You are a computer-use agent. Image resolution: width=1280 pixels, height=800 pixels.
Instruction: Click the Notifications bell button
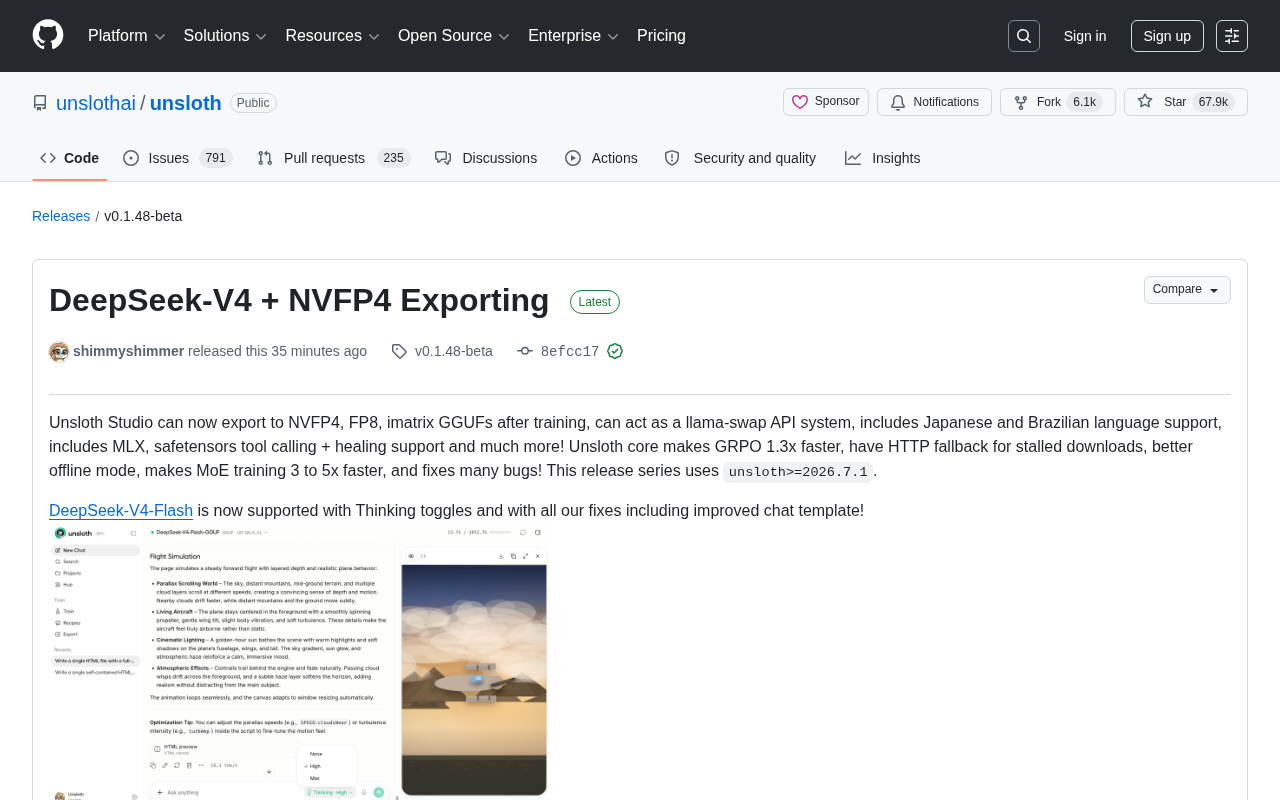pyautogui.click(x=934, y=102)
